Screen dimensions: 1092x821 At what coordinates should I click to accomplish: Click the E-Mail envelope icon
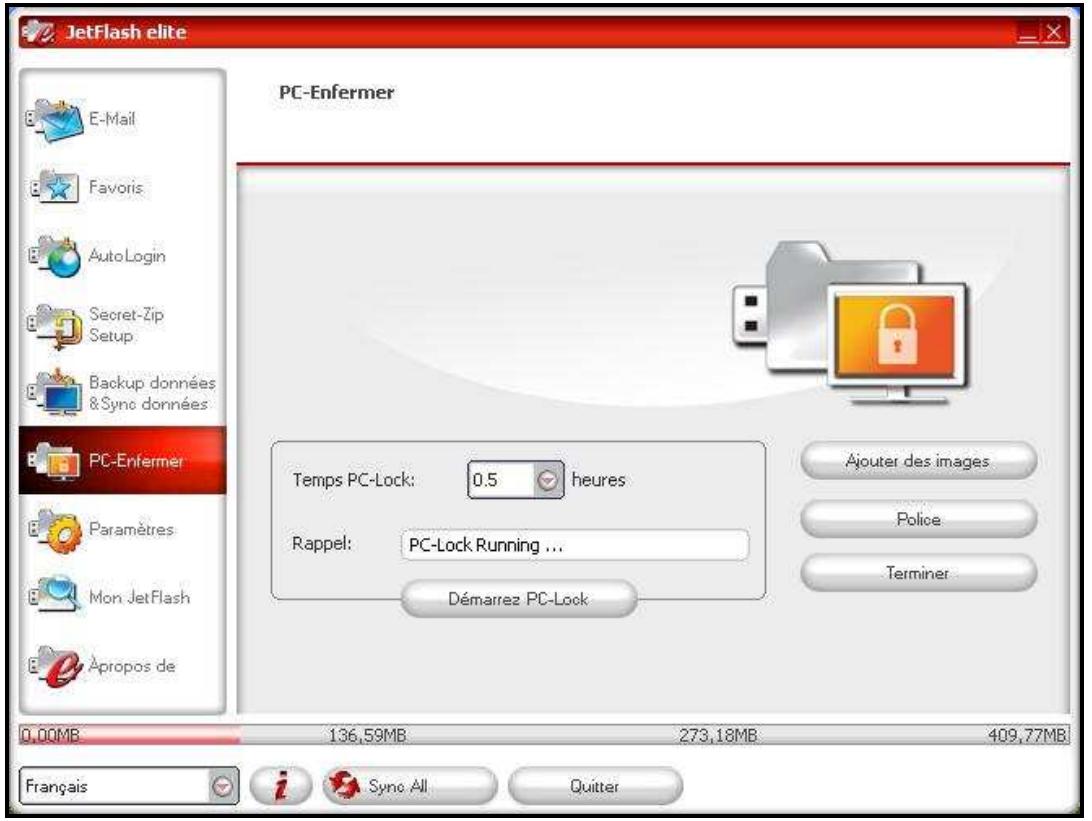(55, 120)
